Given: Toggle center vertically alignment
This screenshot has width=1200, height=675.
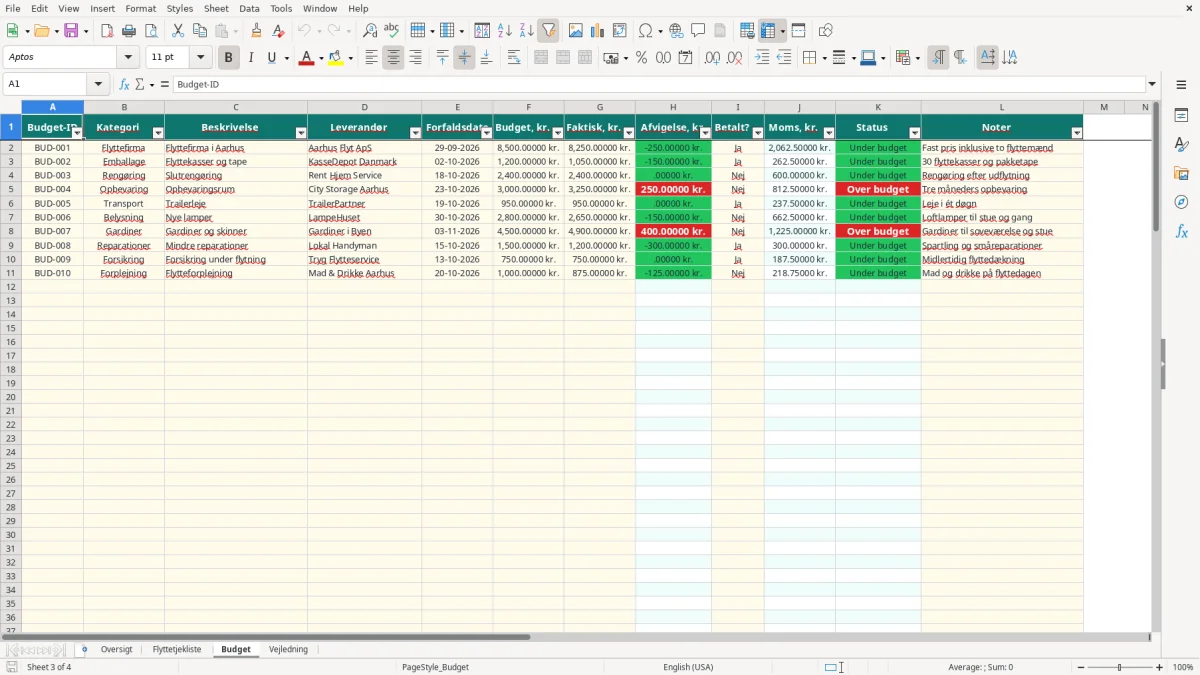Looking at the screenshot, I should [x=464, y=58].
